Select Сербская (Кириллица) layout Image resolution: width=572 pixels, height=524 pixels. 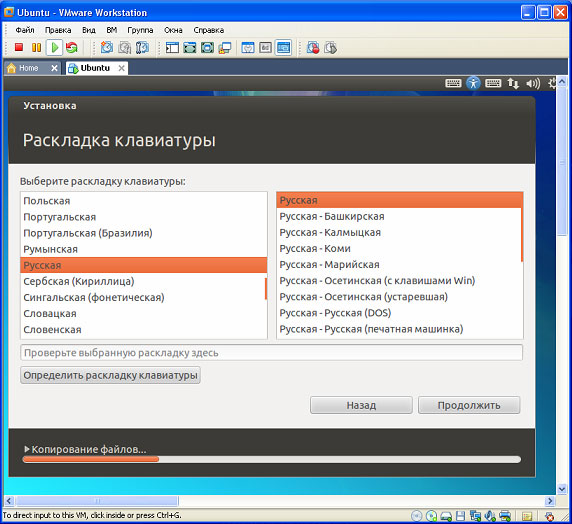pos(143,281)
